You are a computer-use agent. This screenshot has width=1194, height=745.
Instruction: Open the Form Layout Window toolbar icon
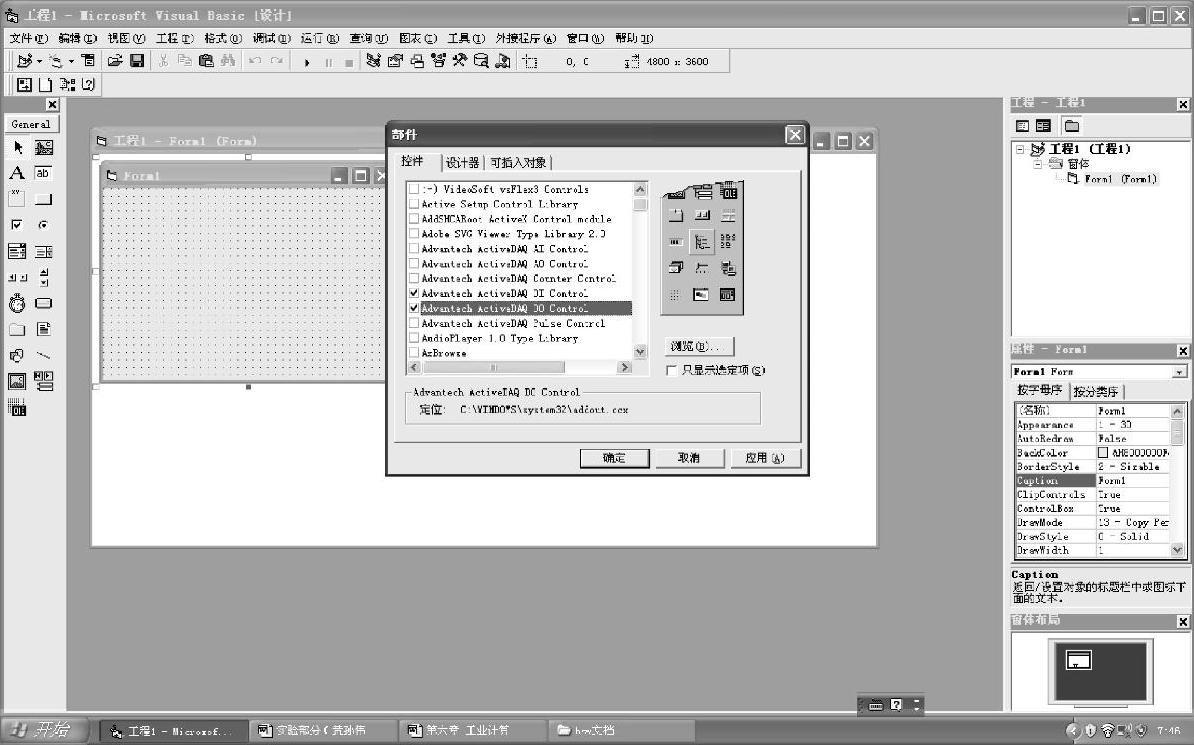pos(417,61)
